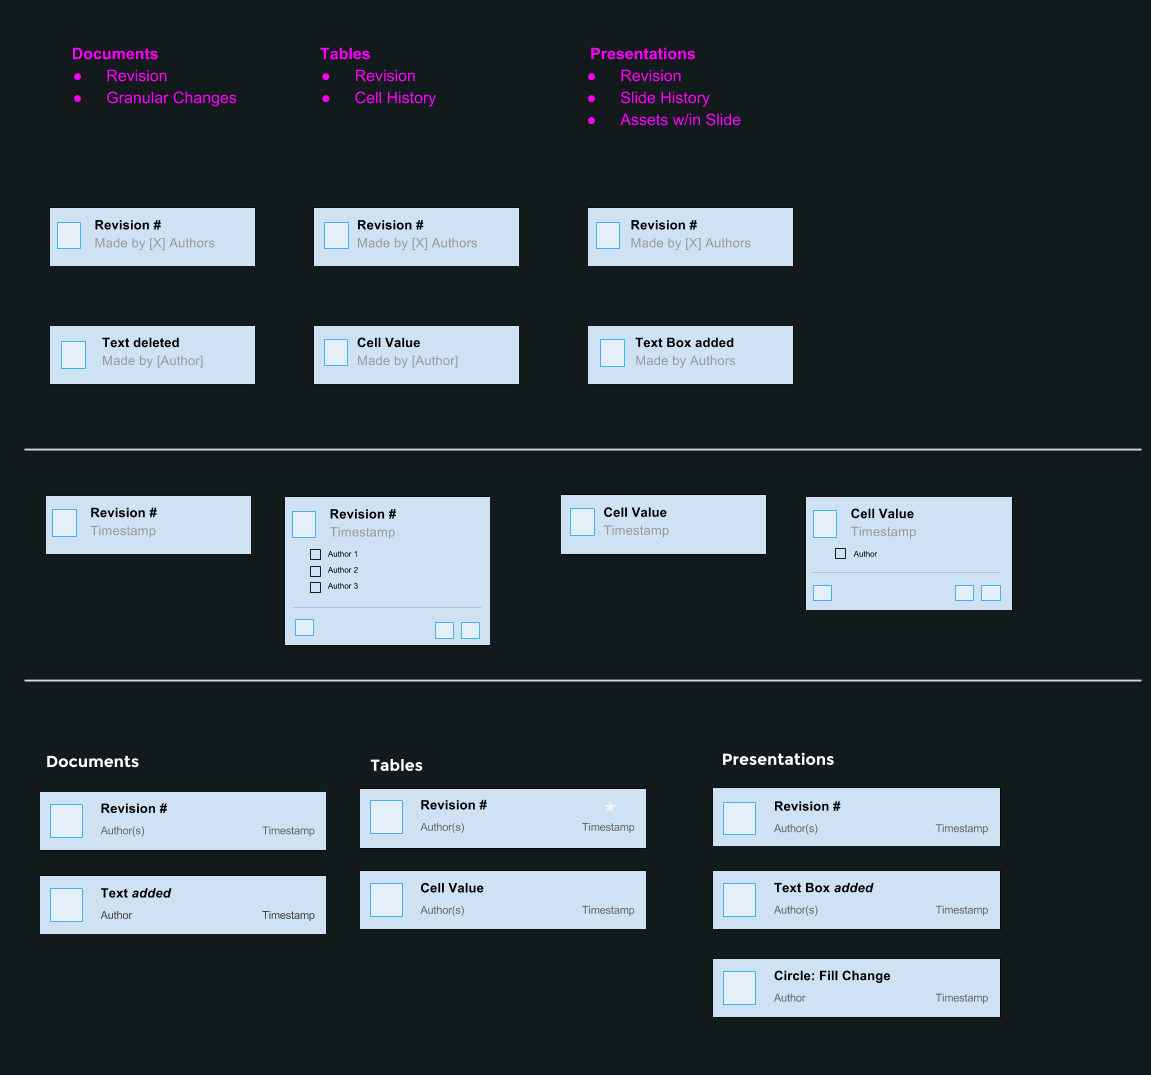Click rightmost footer icon in expanded Revision card
Viewport: 1151px width, 1075px height.
coord(471,630)
